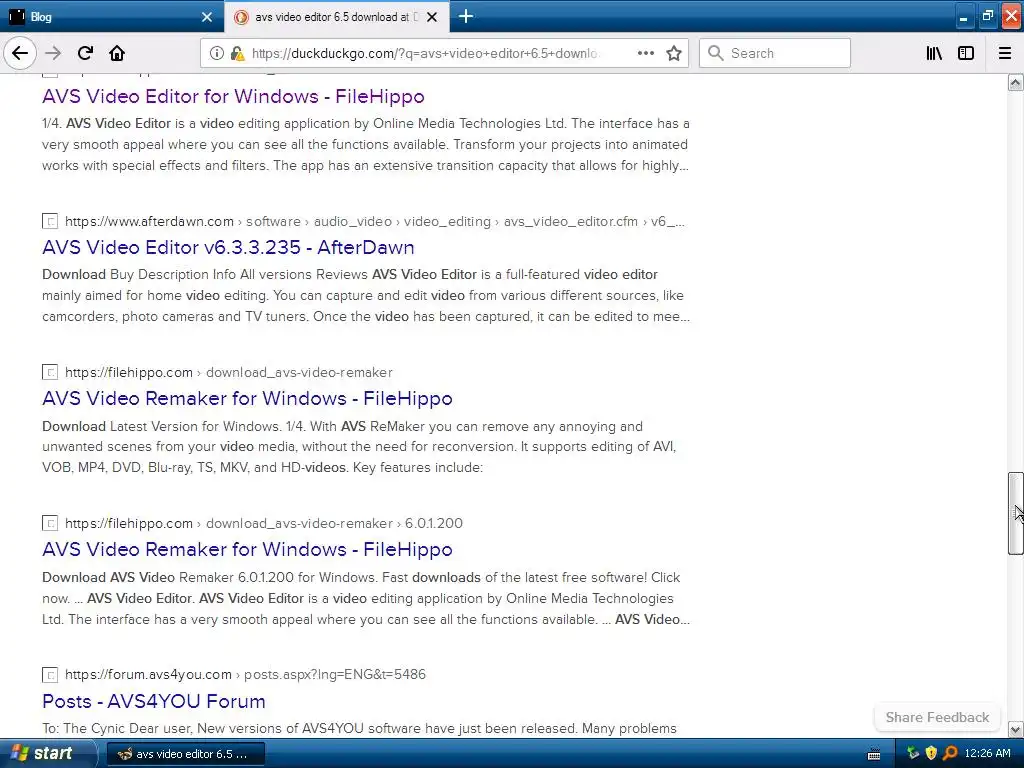This screenshot has height=768, width=1024.
Task: Select the avs video editor 6.5 tab
Action: tap(337, 17)
